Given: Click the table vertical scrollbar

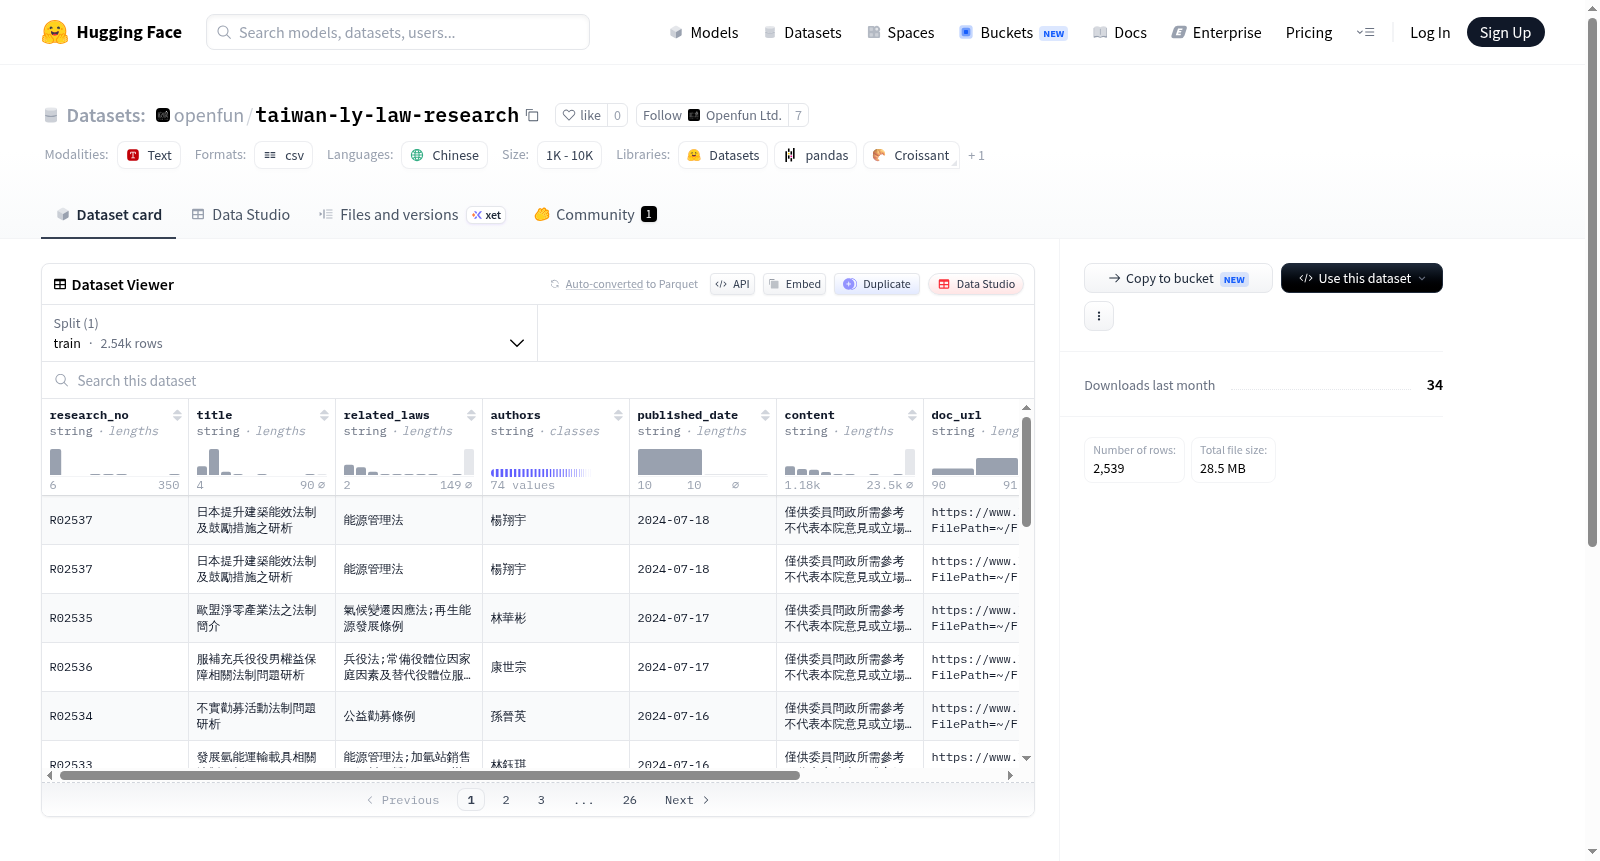Looking at the screenshot, I should (1026, 472).
